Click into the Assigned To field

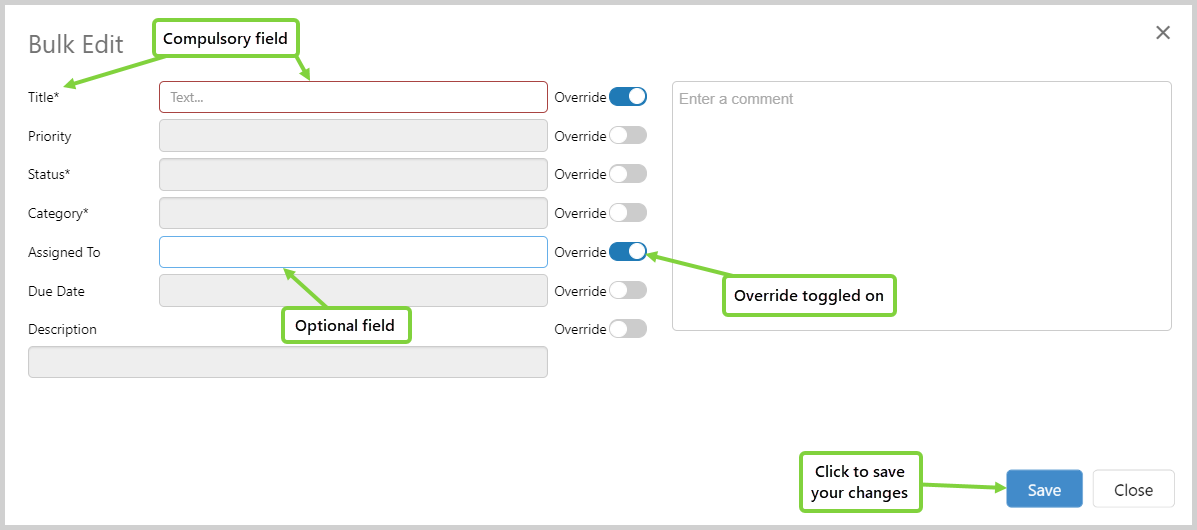[x=353, y=252]
